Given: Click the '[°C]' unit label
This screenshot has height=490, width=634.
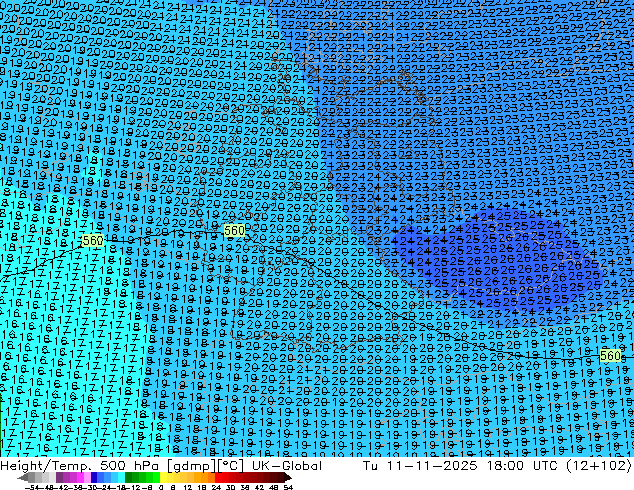Looking at the screenshot, I should [x=230, y=466].
